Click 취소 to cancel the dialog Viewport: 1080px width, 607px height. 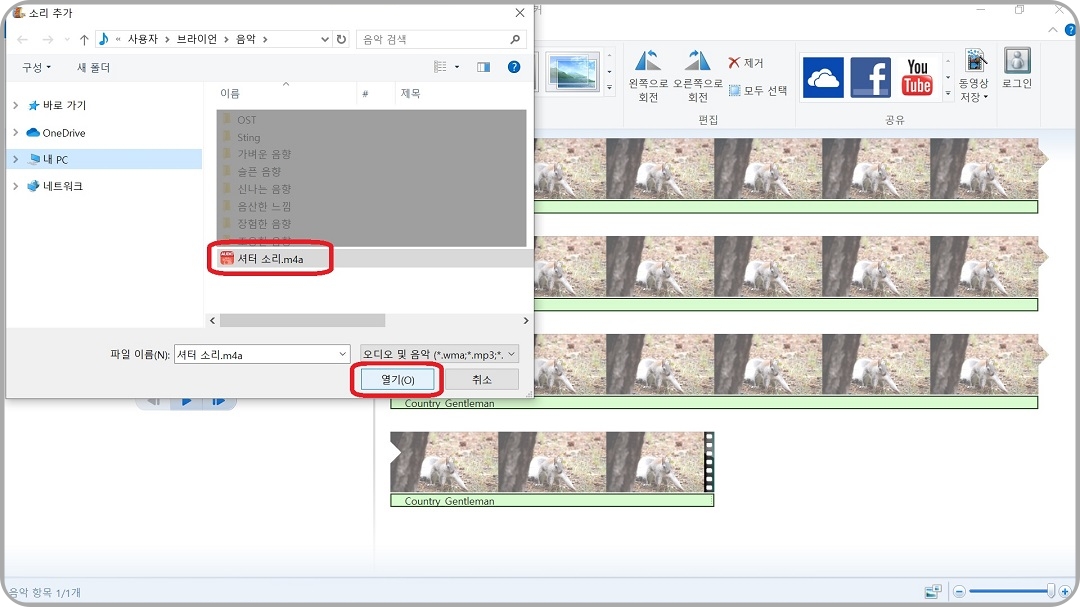481,378
